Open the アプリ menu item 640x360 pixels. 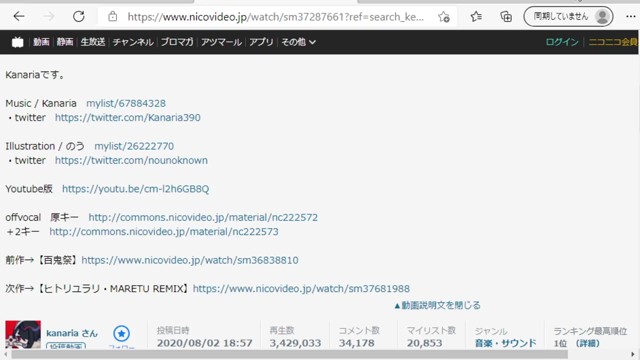261,42
